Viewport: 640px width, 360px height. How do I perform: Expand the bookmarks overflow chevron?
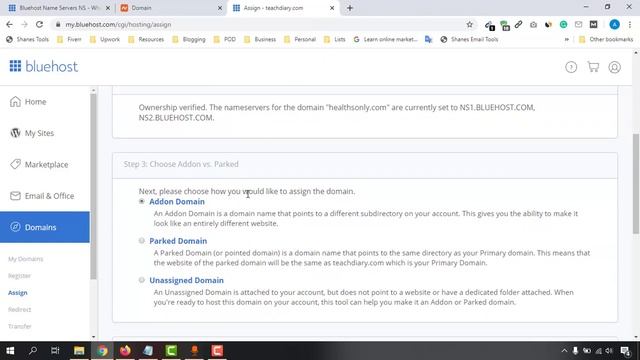coord(567,40)
